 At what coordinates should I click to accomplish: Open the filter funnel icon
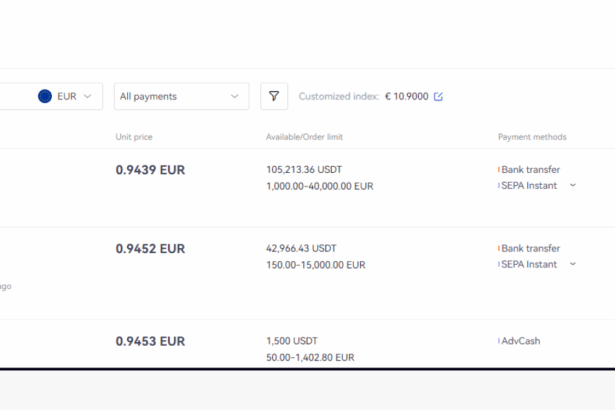tap(274, 96)
